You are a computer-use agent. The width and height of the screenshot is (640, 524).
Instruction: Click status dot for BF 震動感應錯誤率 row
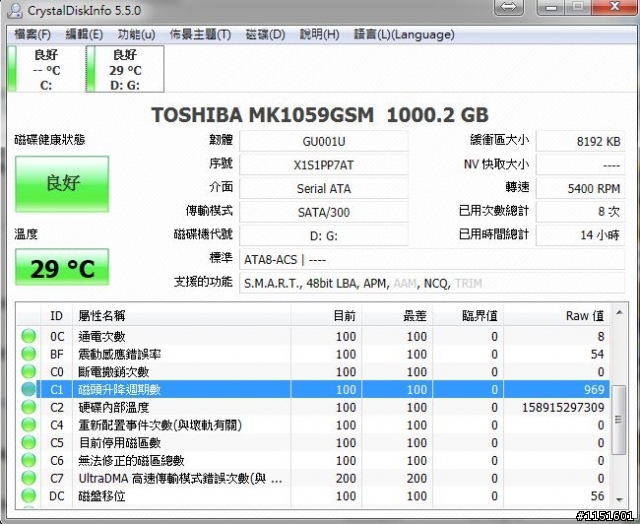tap(29, 354)
